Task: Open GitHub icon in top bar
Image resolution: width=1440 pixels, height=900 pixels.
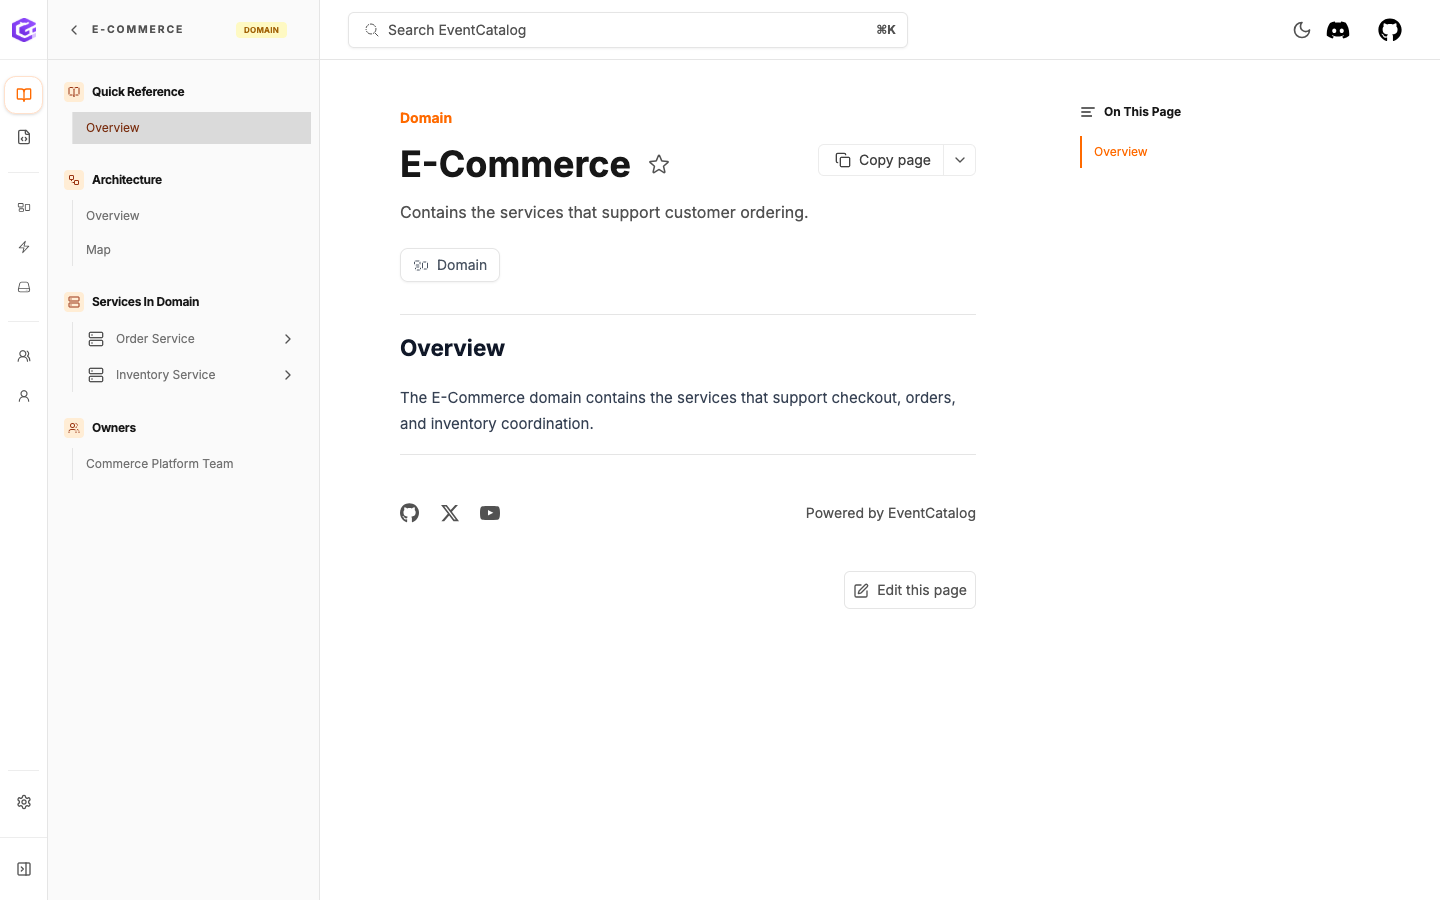Action: tap(1390, 30)
